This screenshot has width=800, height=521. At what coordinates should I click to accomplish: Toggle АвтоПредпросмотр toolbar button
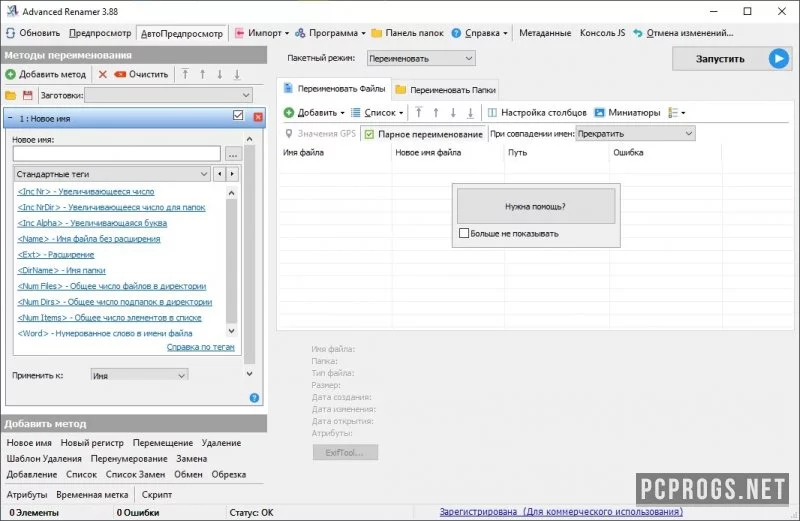tap(182, 34)
